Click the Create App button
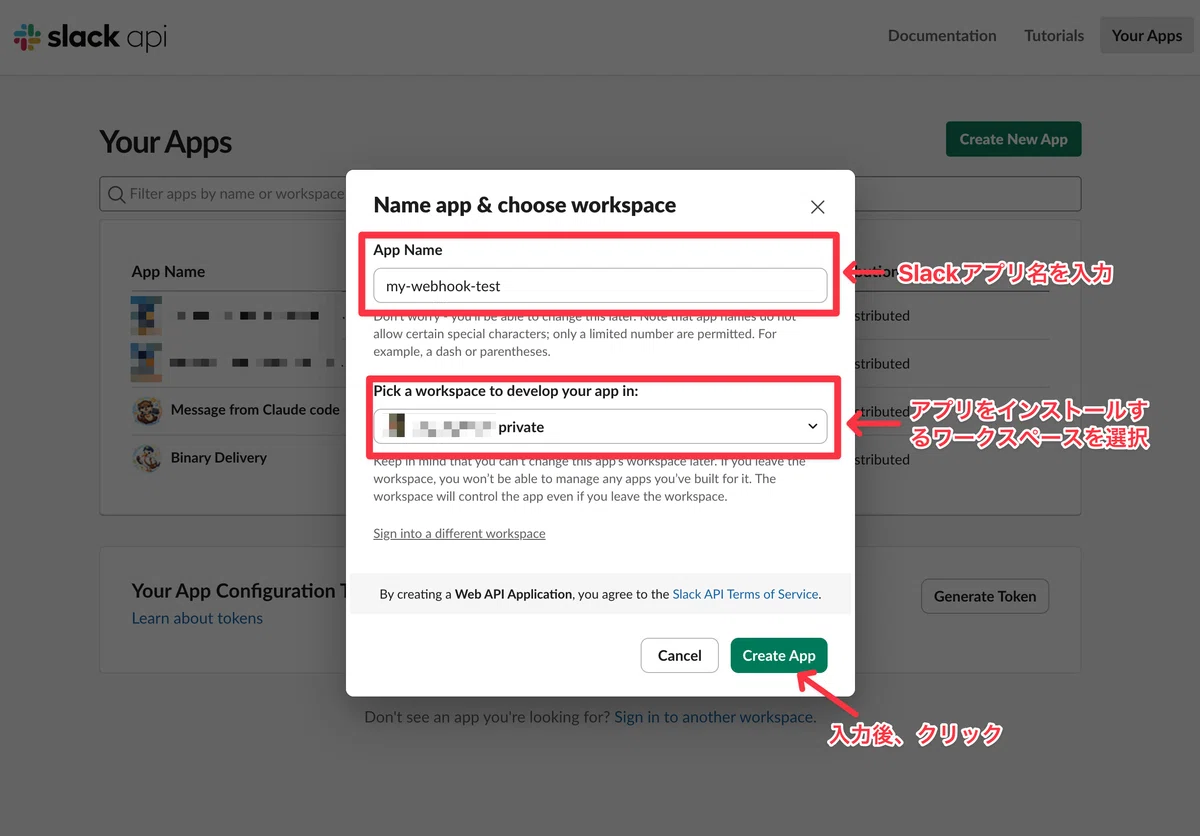Viewport: 1200px width, 836px height. coord(779,655)
